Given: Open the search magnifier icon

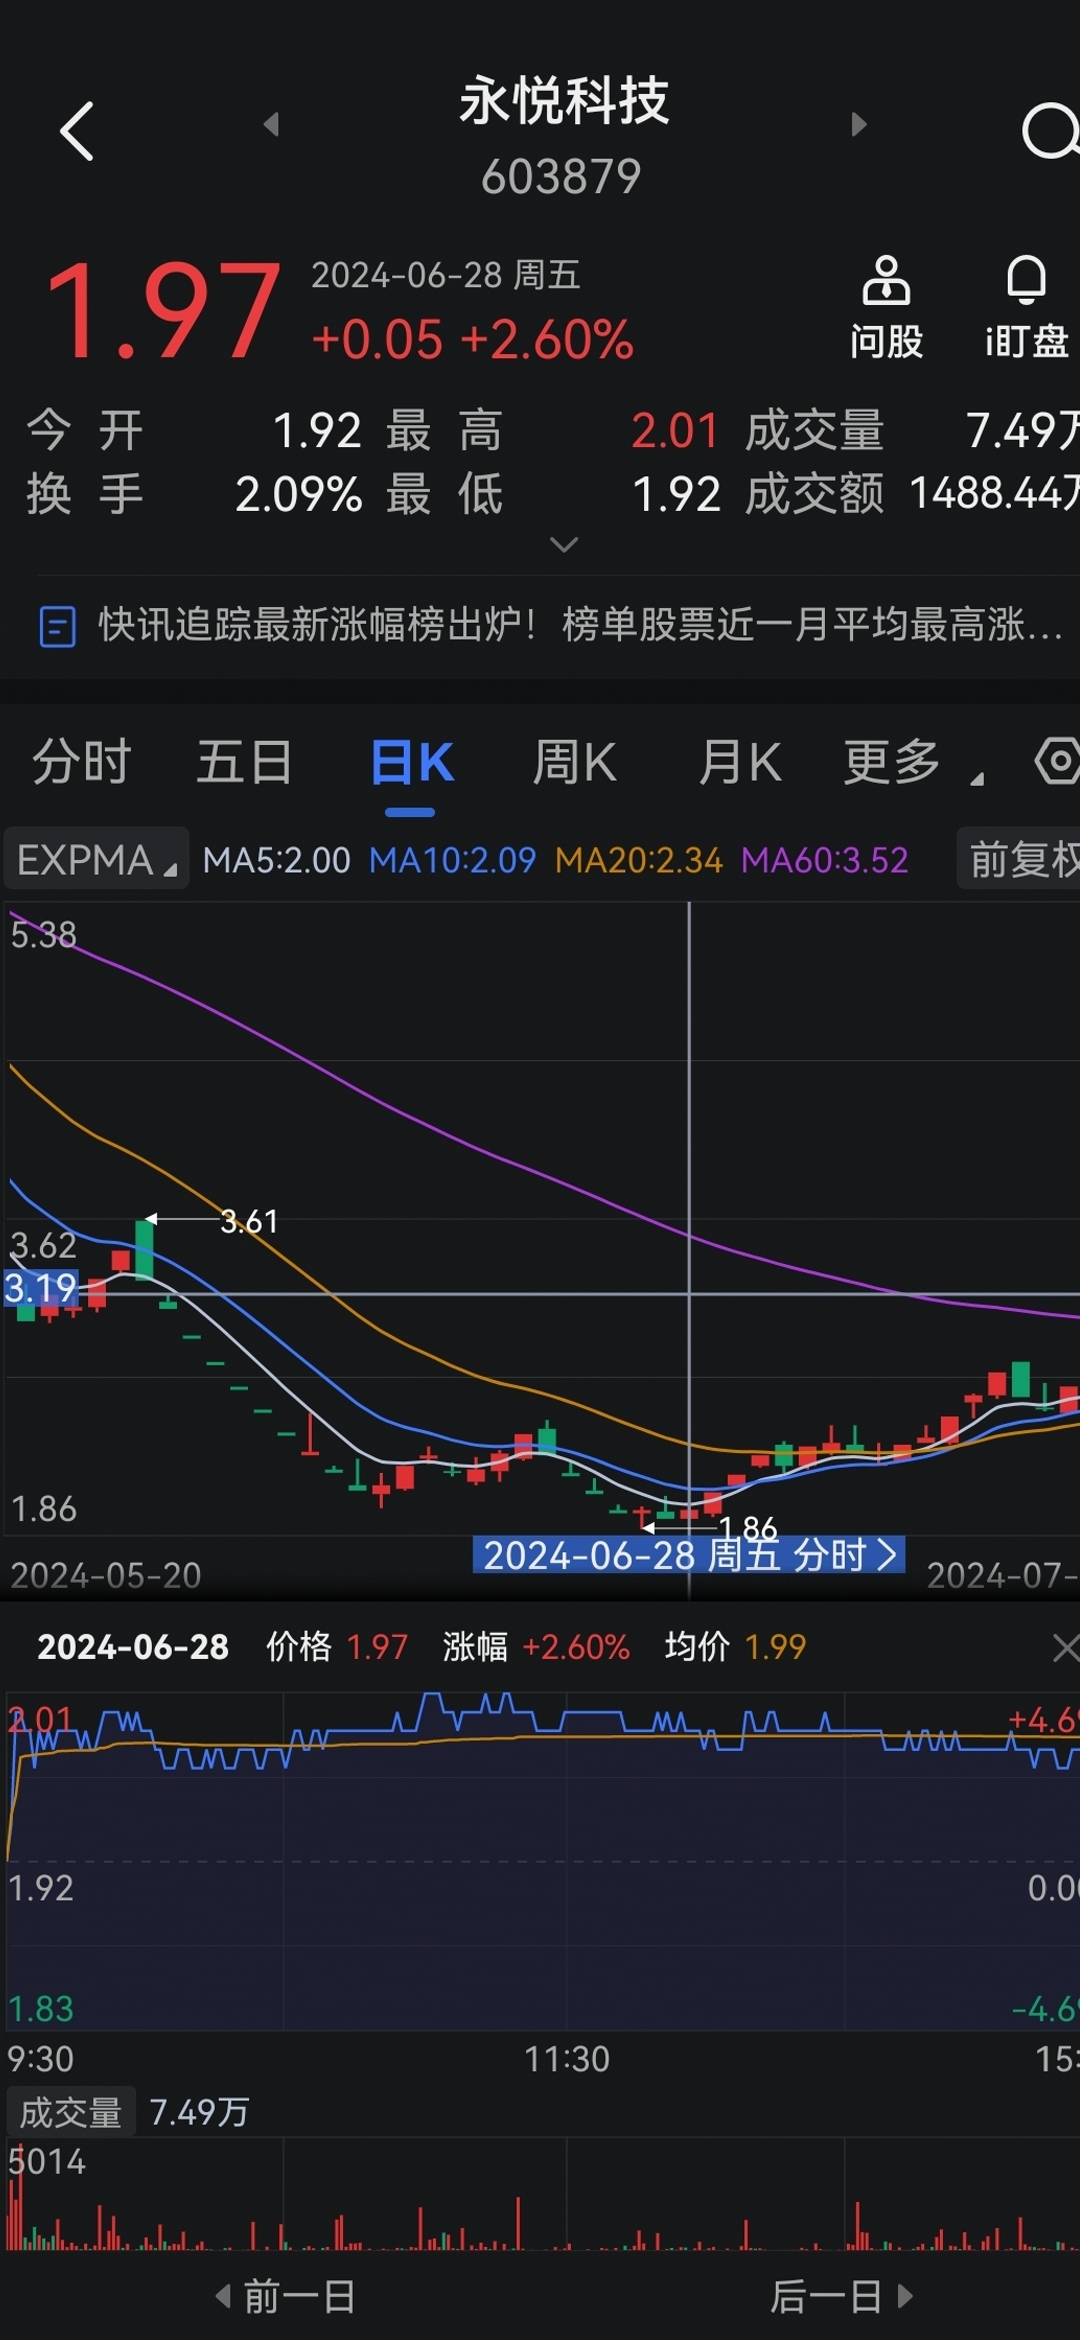Looking at the screenshot, I should tap(1050, 131).
